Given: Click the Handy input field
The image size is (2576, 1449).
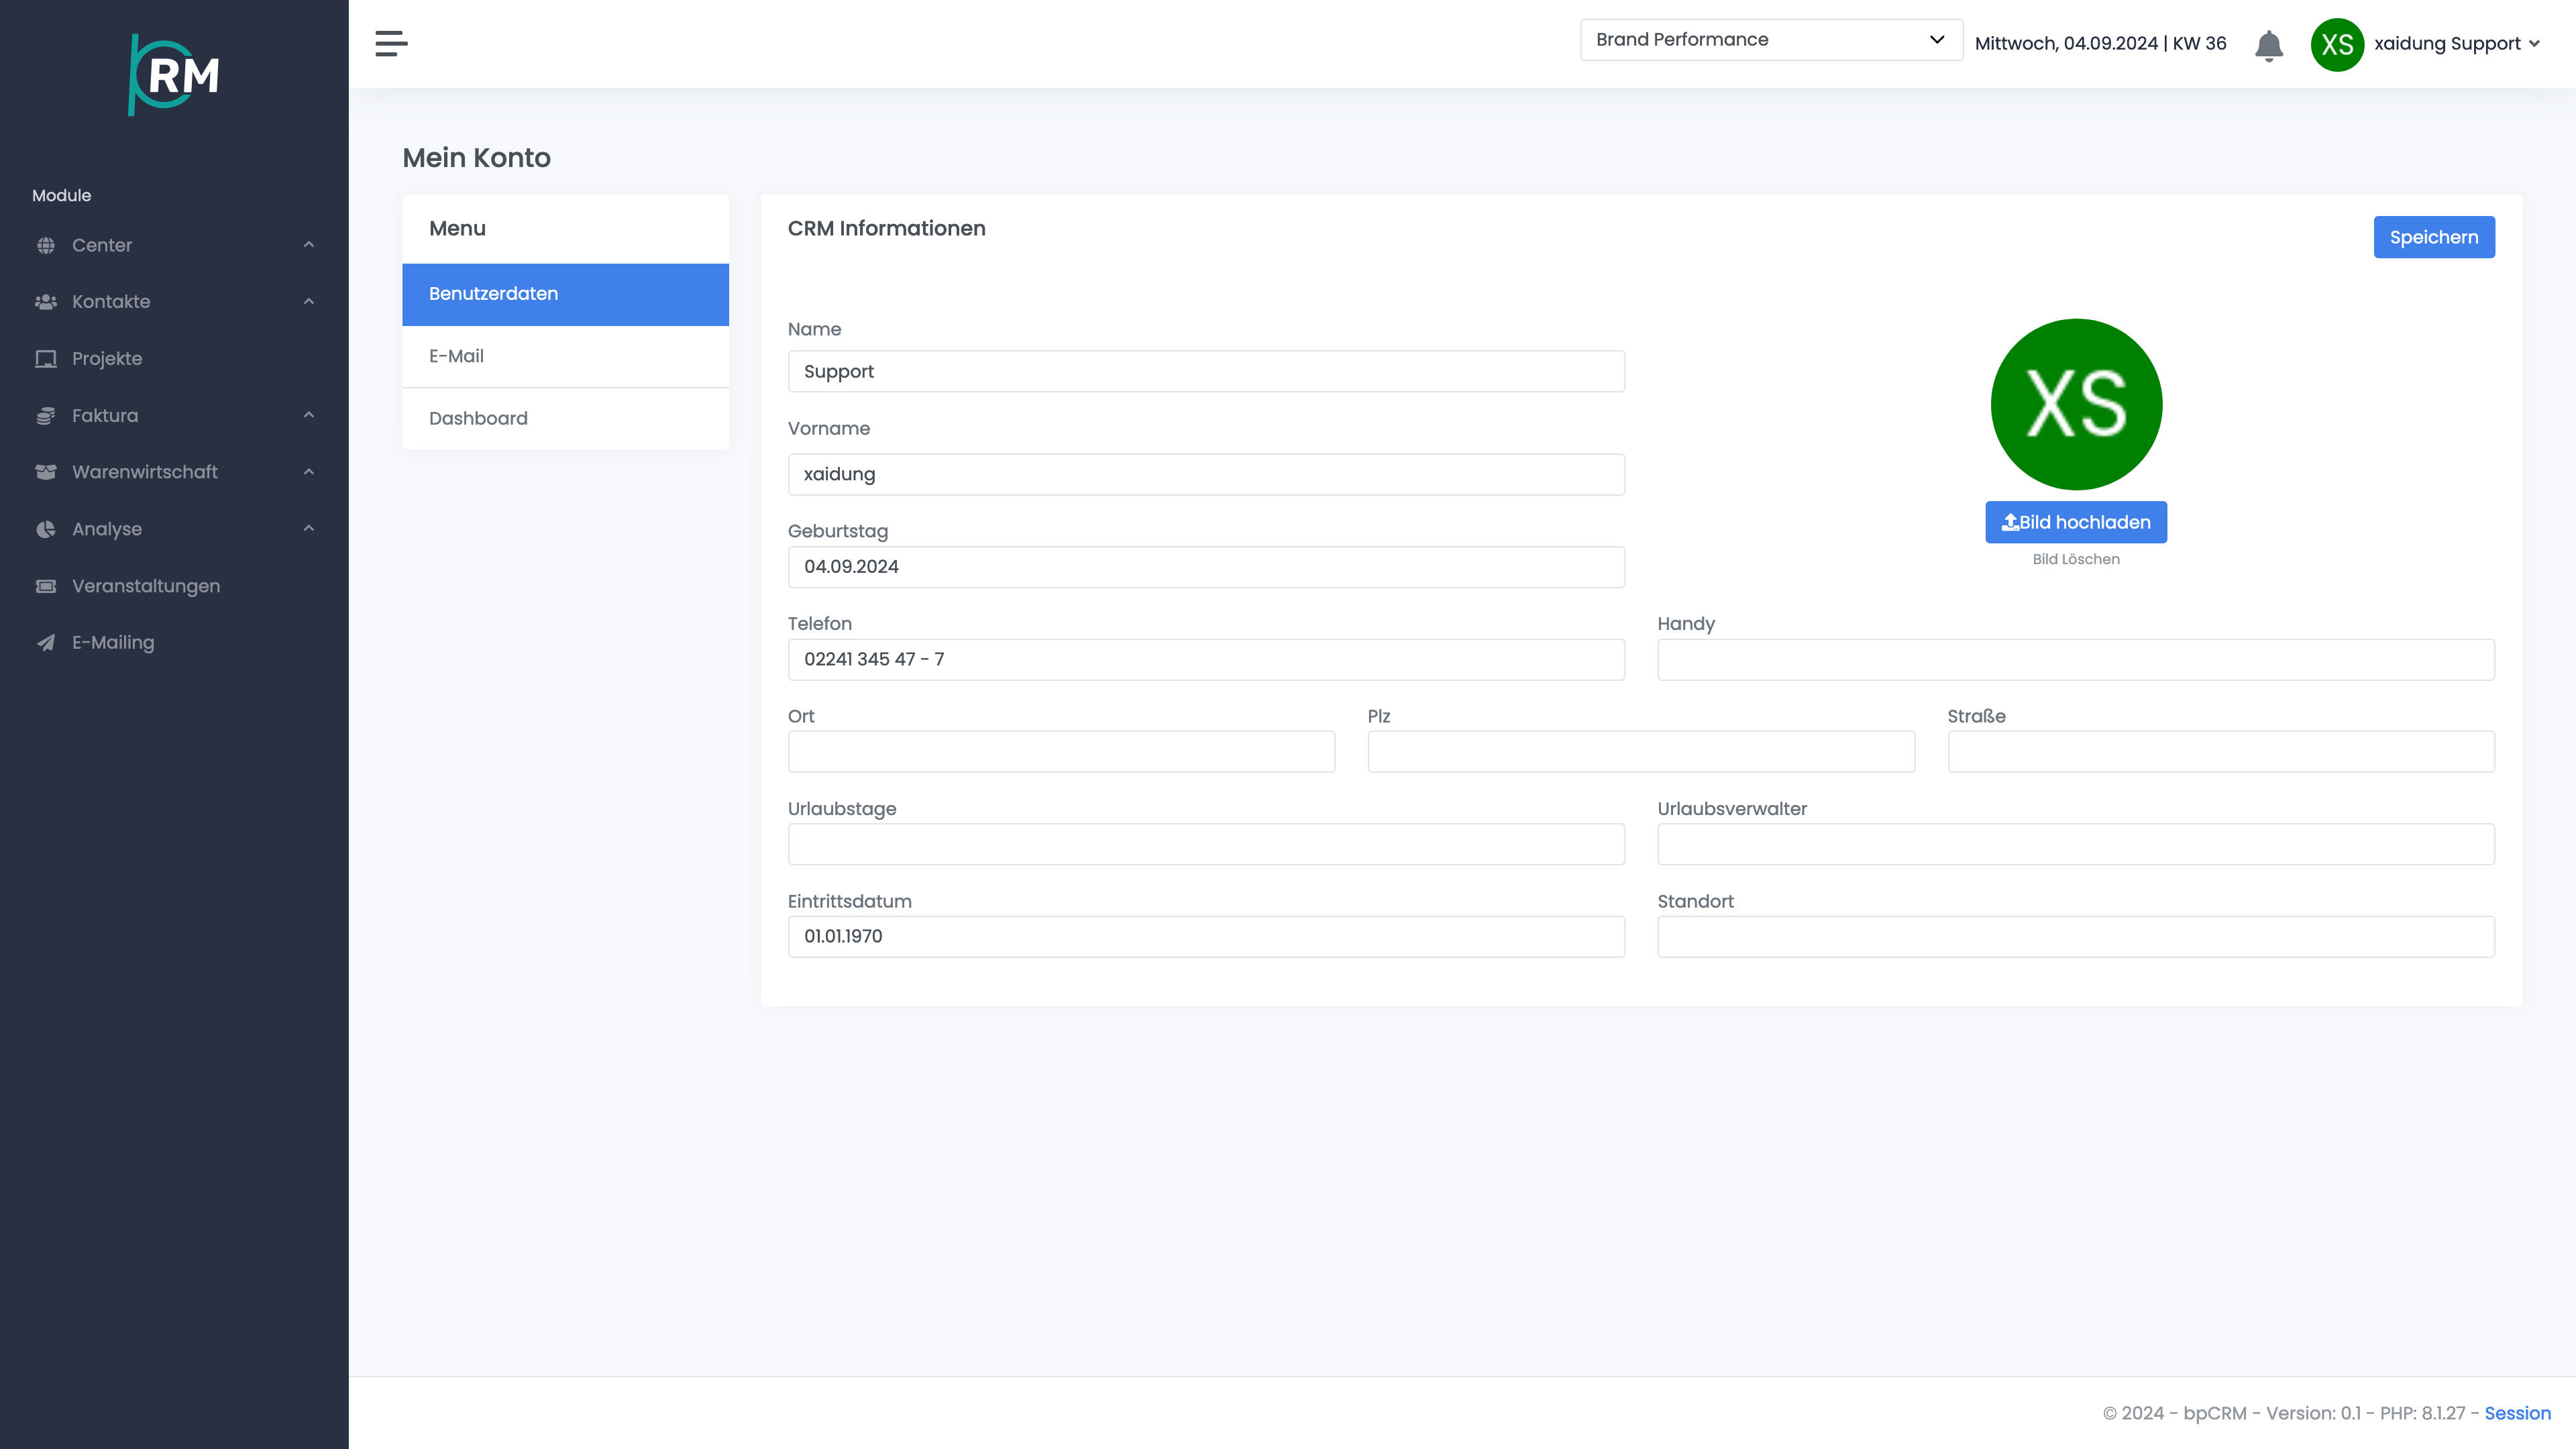Looking at the screenshot, I should 2076,659.
